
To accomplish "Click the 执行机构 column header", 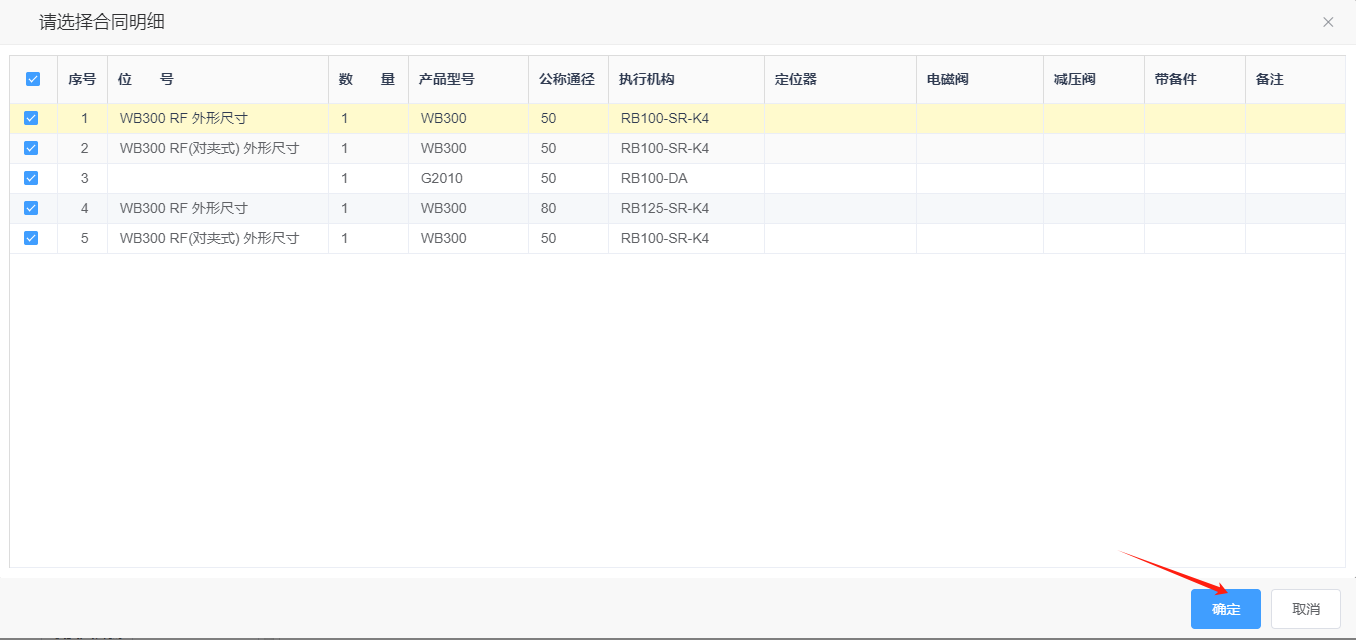I will click(646, 79).
